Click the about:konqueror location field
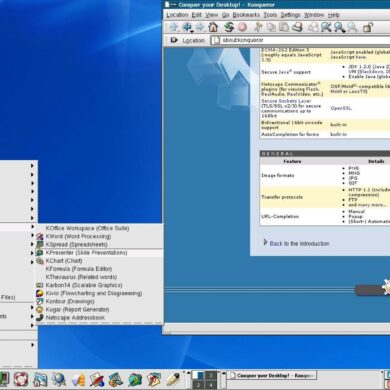Screen dimensions: 390x390 coord(300,40)
